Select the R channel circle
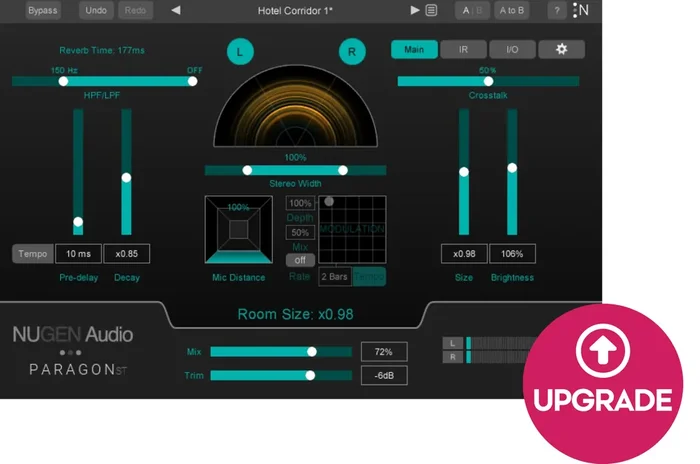The width and height of the screenshot is (700, 464). click(352, 52)
